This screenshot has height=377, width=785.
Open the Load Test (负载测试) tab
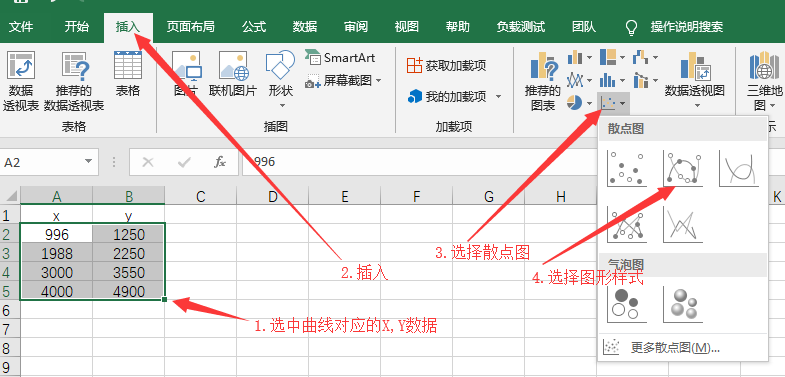[521, 27]
